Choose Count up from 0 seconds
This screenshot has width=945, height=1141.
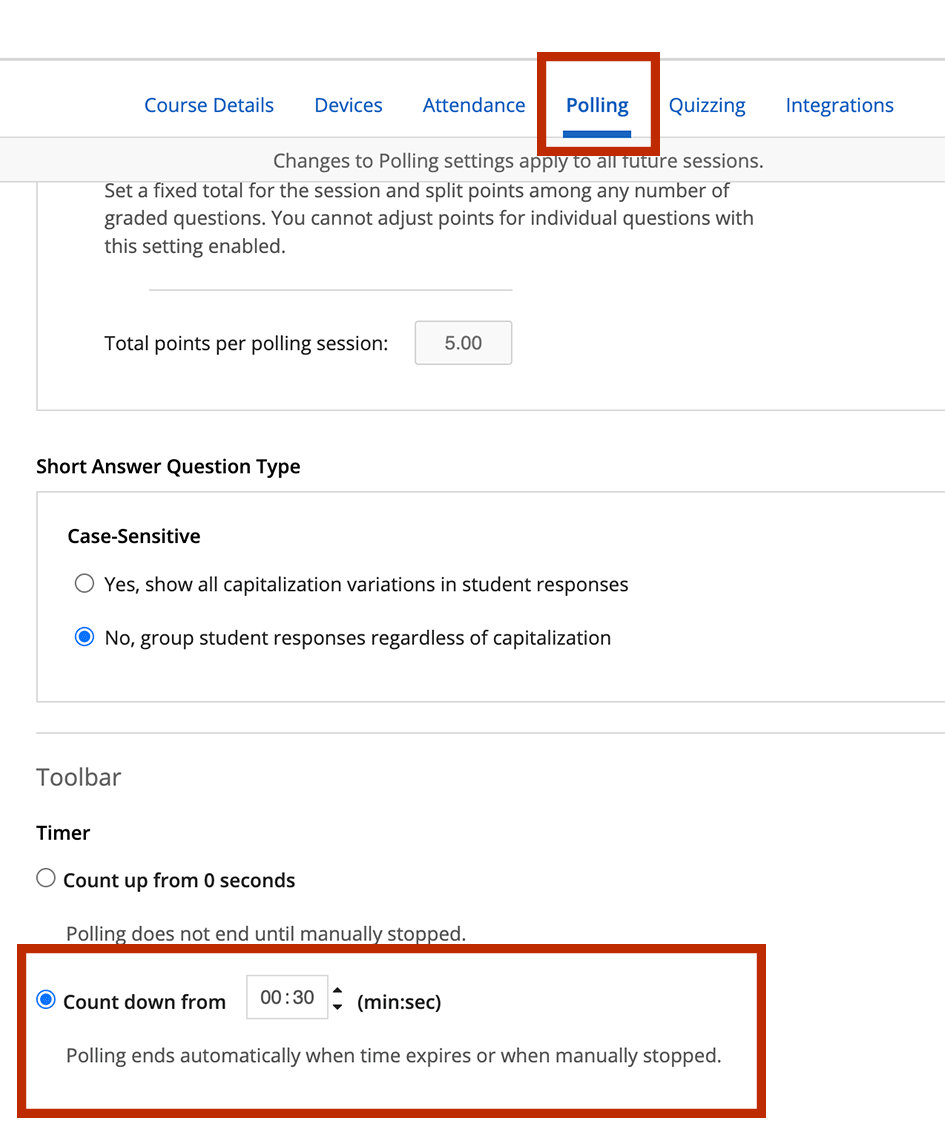[x=46, y=878]
